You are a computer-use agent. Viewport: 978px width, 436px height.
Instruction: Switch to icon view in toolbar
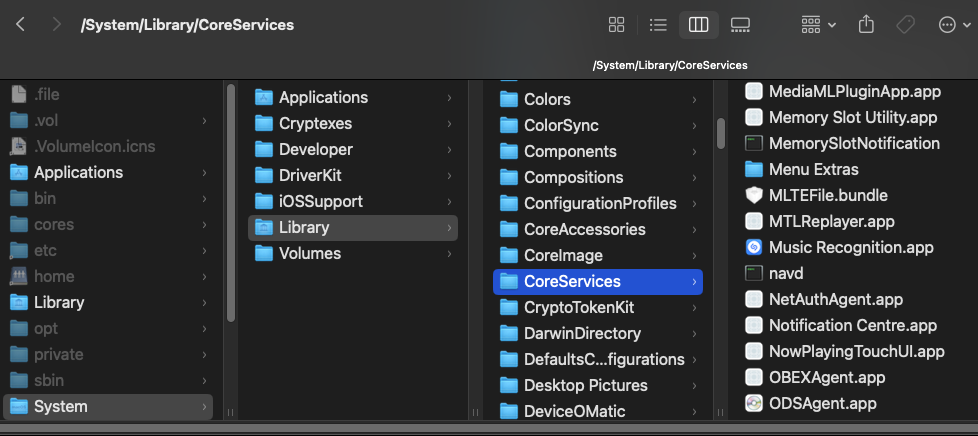pos(617,25)
